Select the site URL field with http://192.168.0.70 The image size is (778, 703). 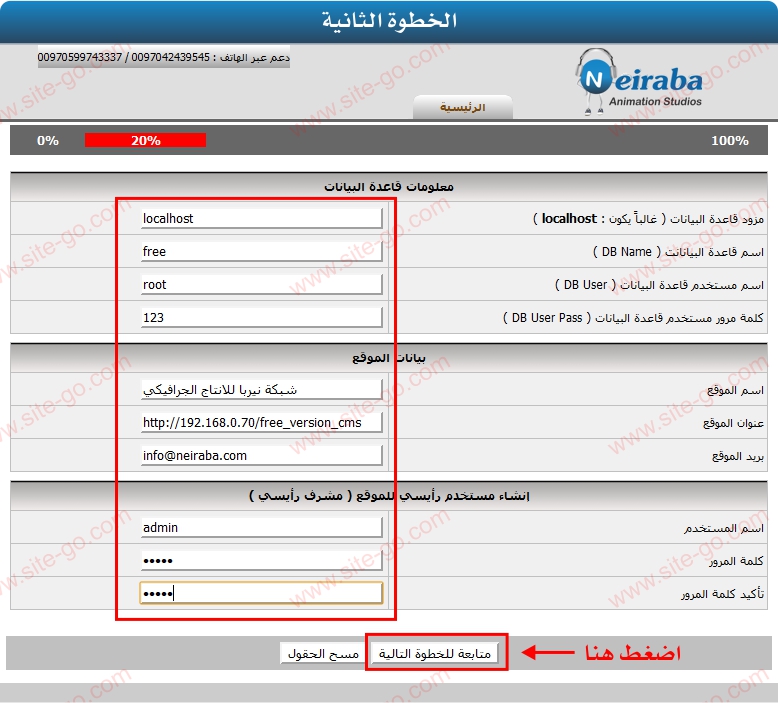(x=261, y=423)
